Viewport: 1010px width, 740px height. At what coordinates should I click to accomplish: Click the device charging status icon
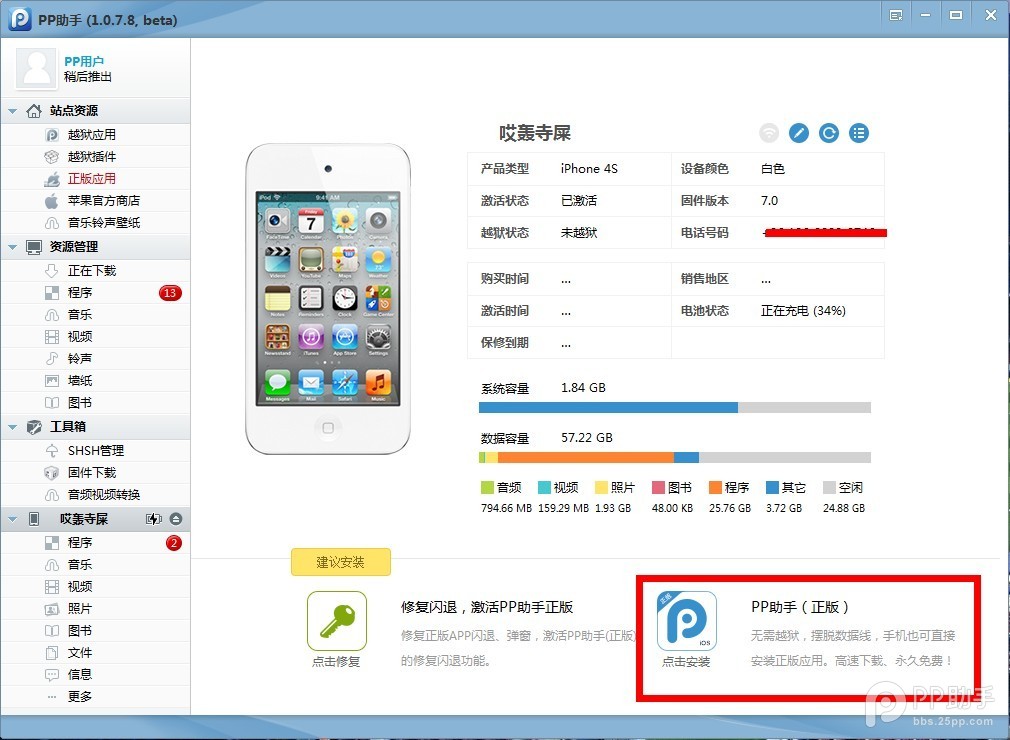click(153, 519)
